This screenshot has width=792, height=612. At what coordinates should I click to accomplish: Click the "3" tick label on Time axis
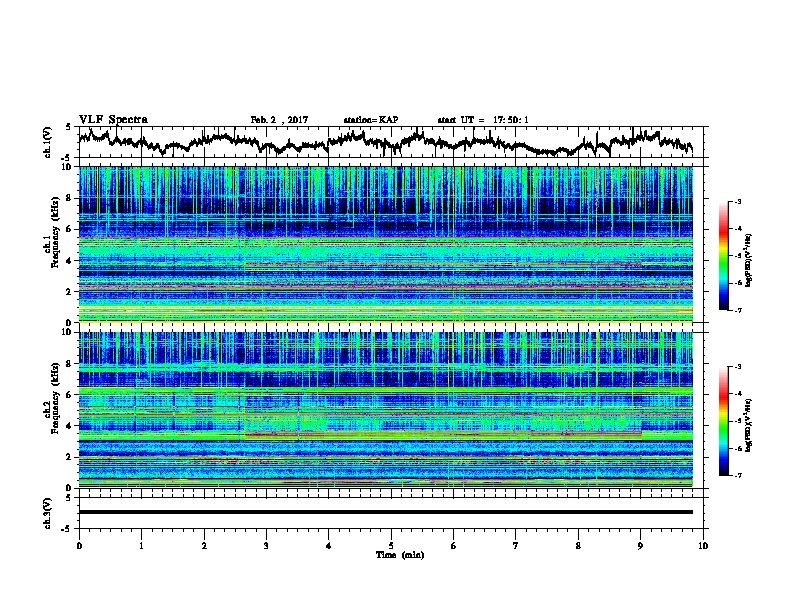click(266, 546)
